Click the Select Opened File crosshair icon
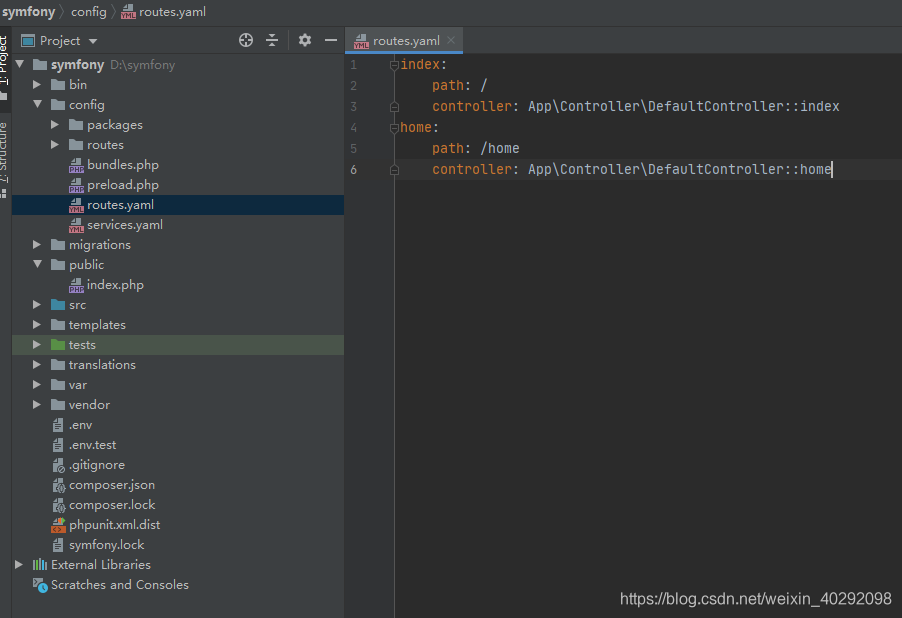 click(245, 40)
